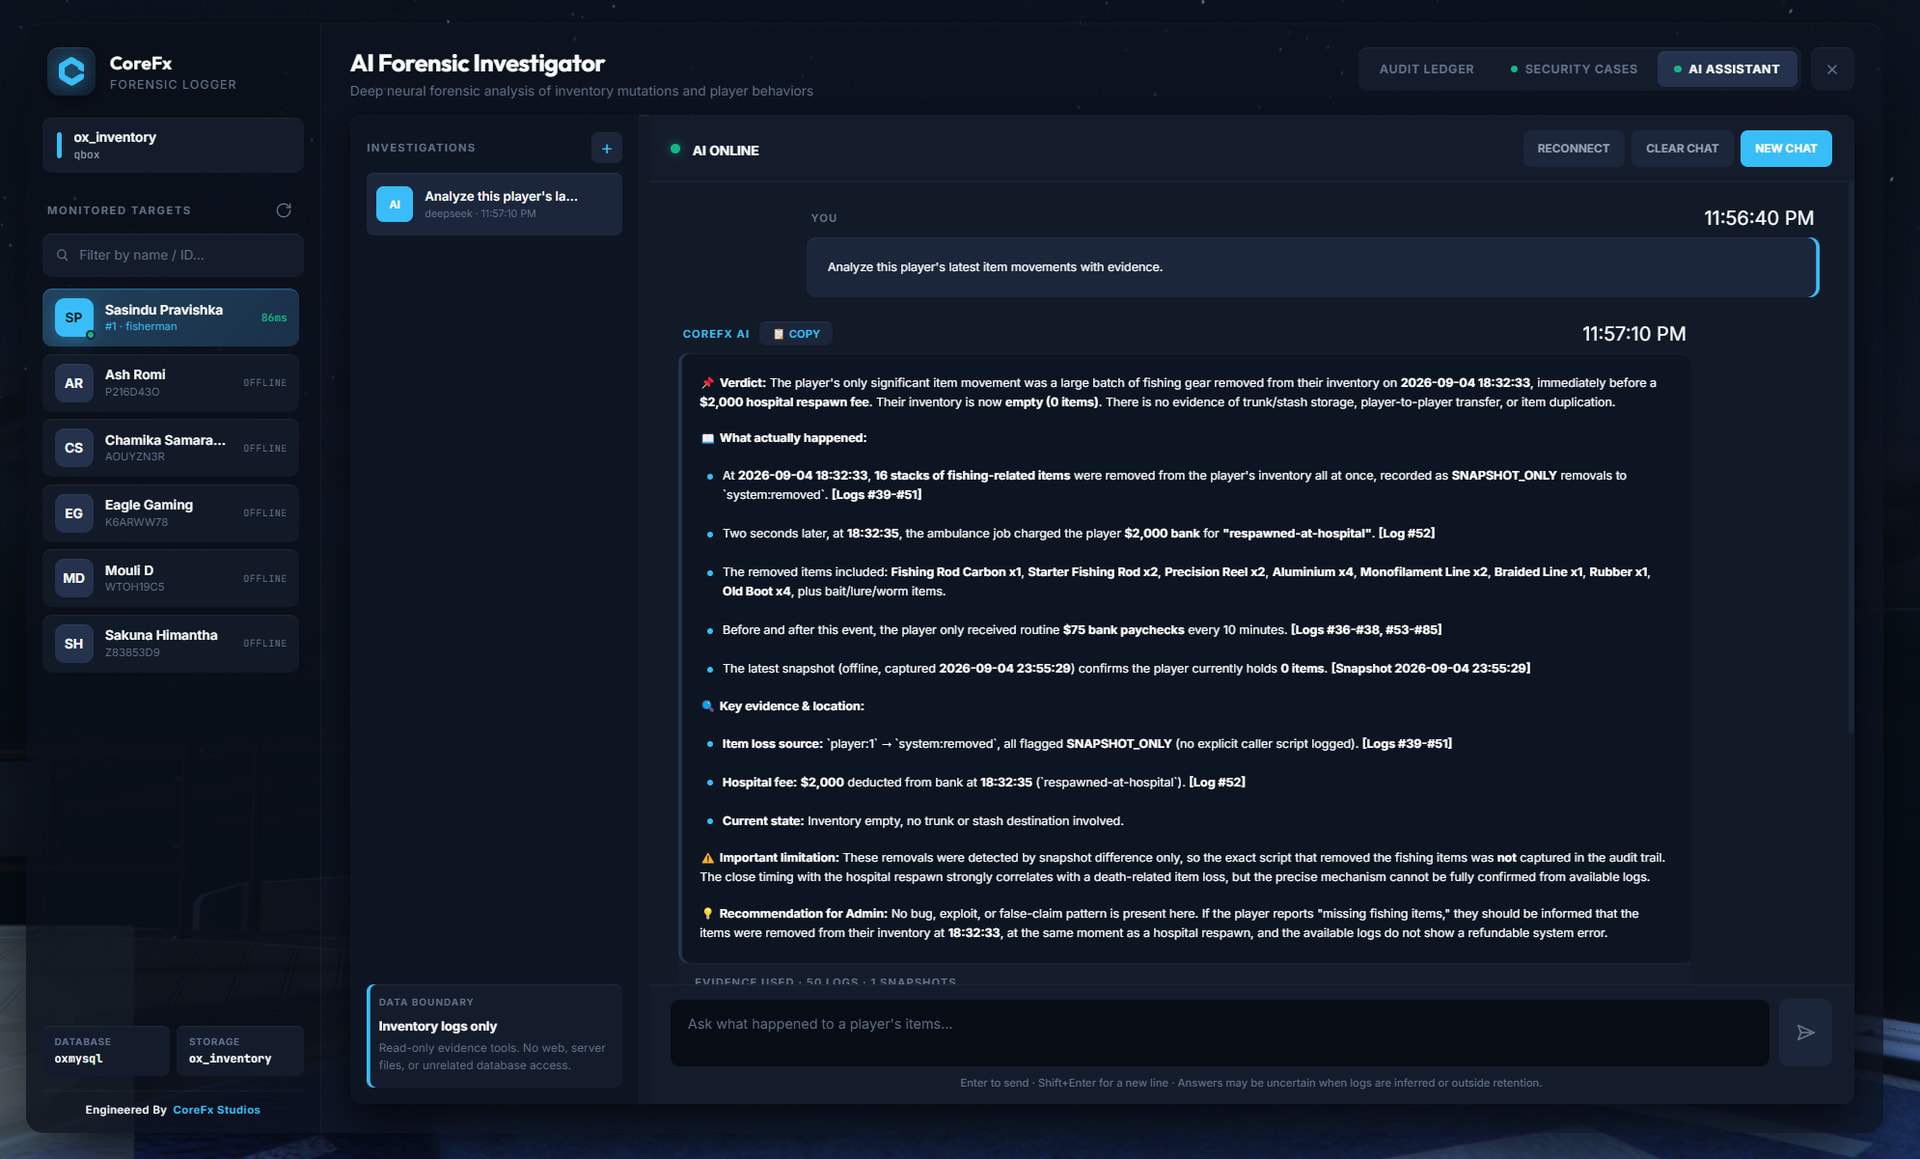Click the Storage ox_inventory info card
The width and height of the screenshot is (1920, 1159).
click(240, 1050)
